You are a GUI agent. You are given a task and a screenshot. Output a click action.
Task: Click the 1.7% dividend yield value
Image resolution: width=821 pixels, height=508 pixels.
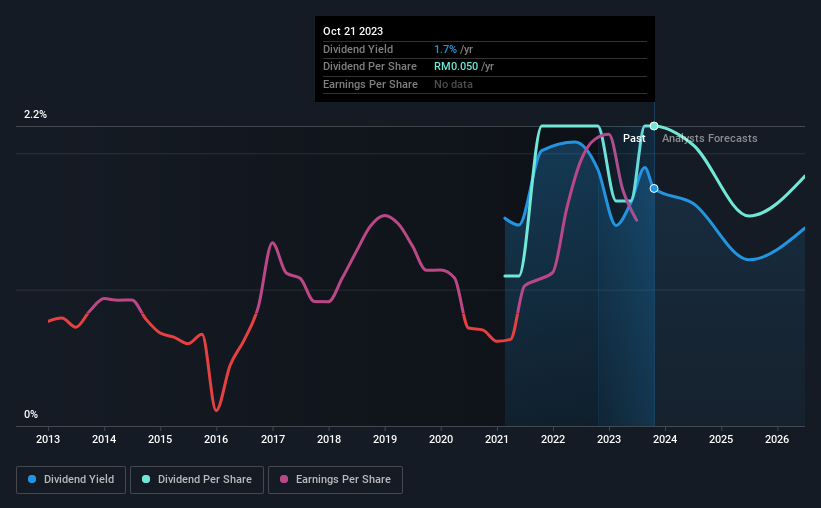click(x=446, y=49)
